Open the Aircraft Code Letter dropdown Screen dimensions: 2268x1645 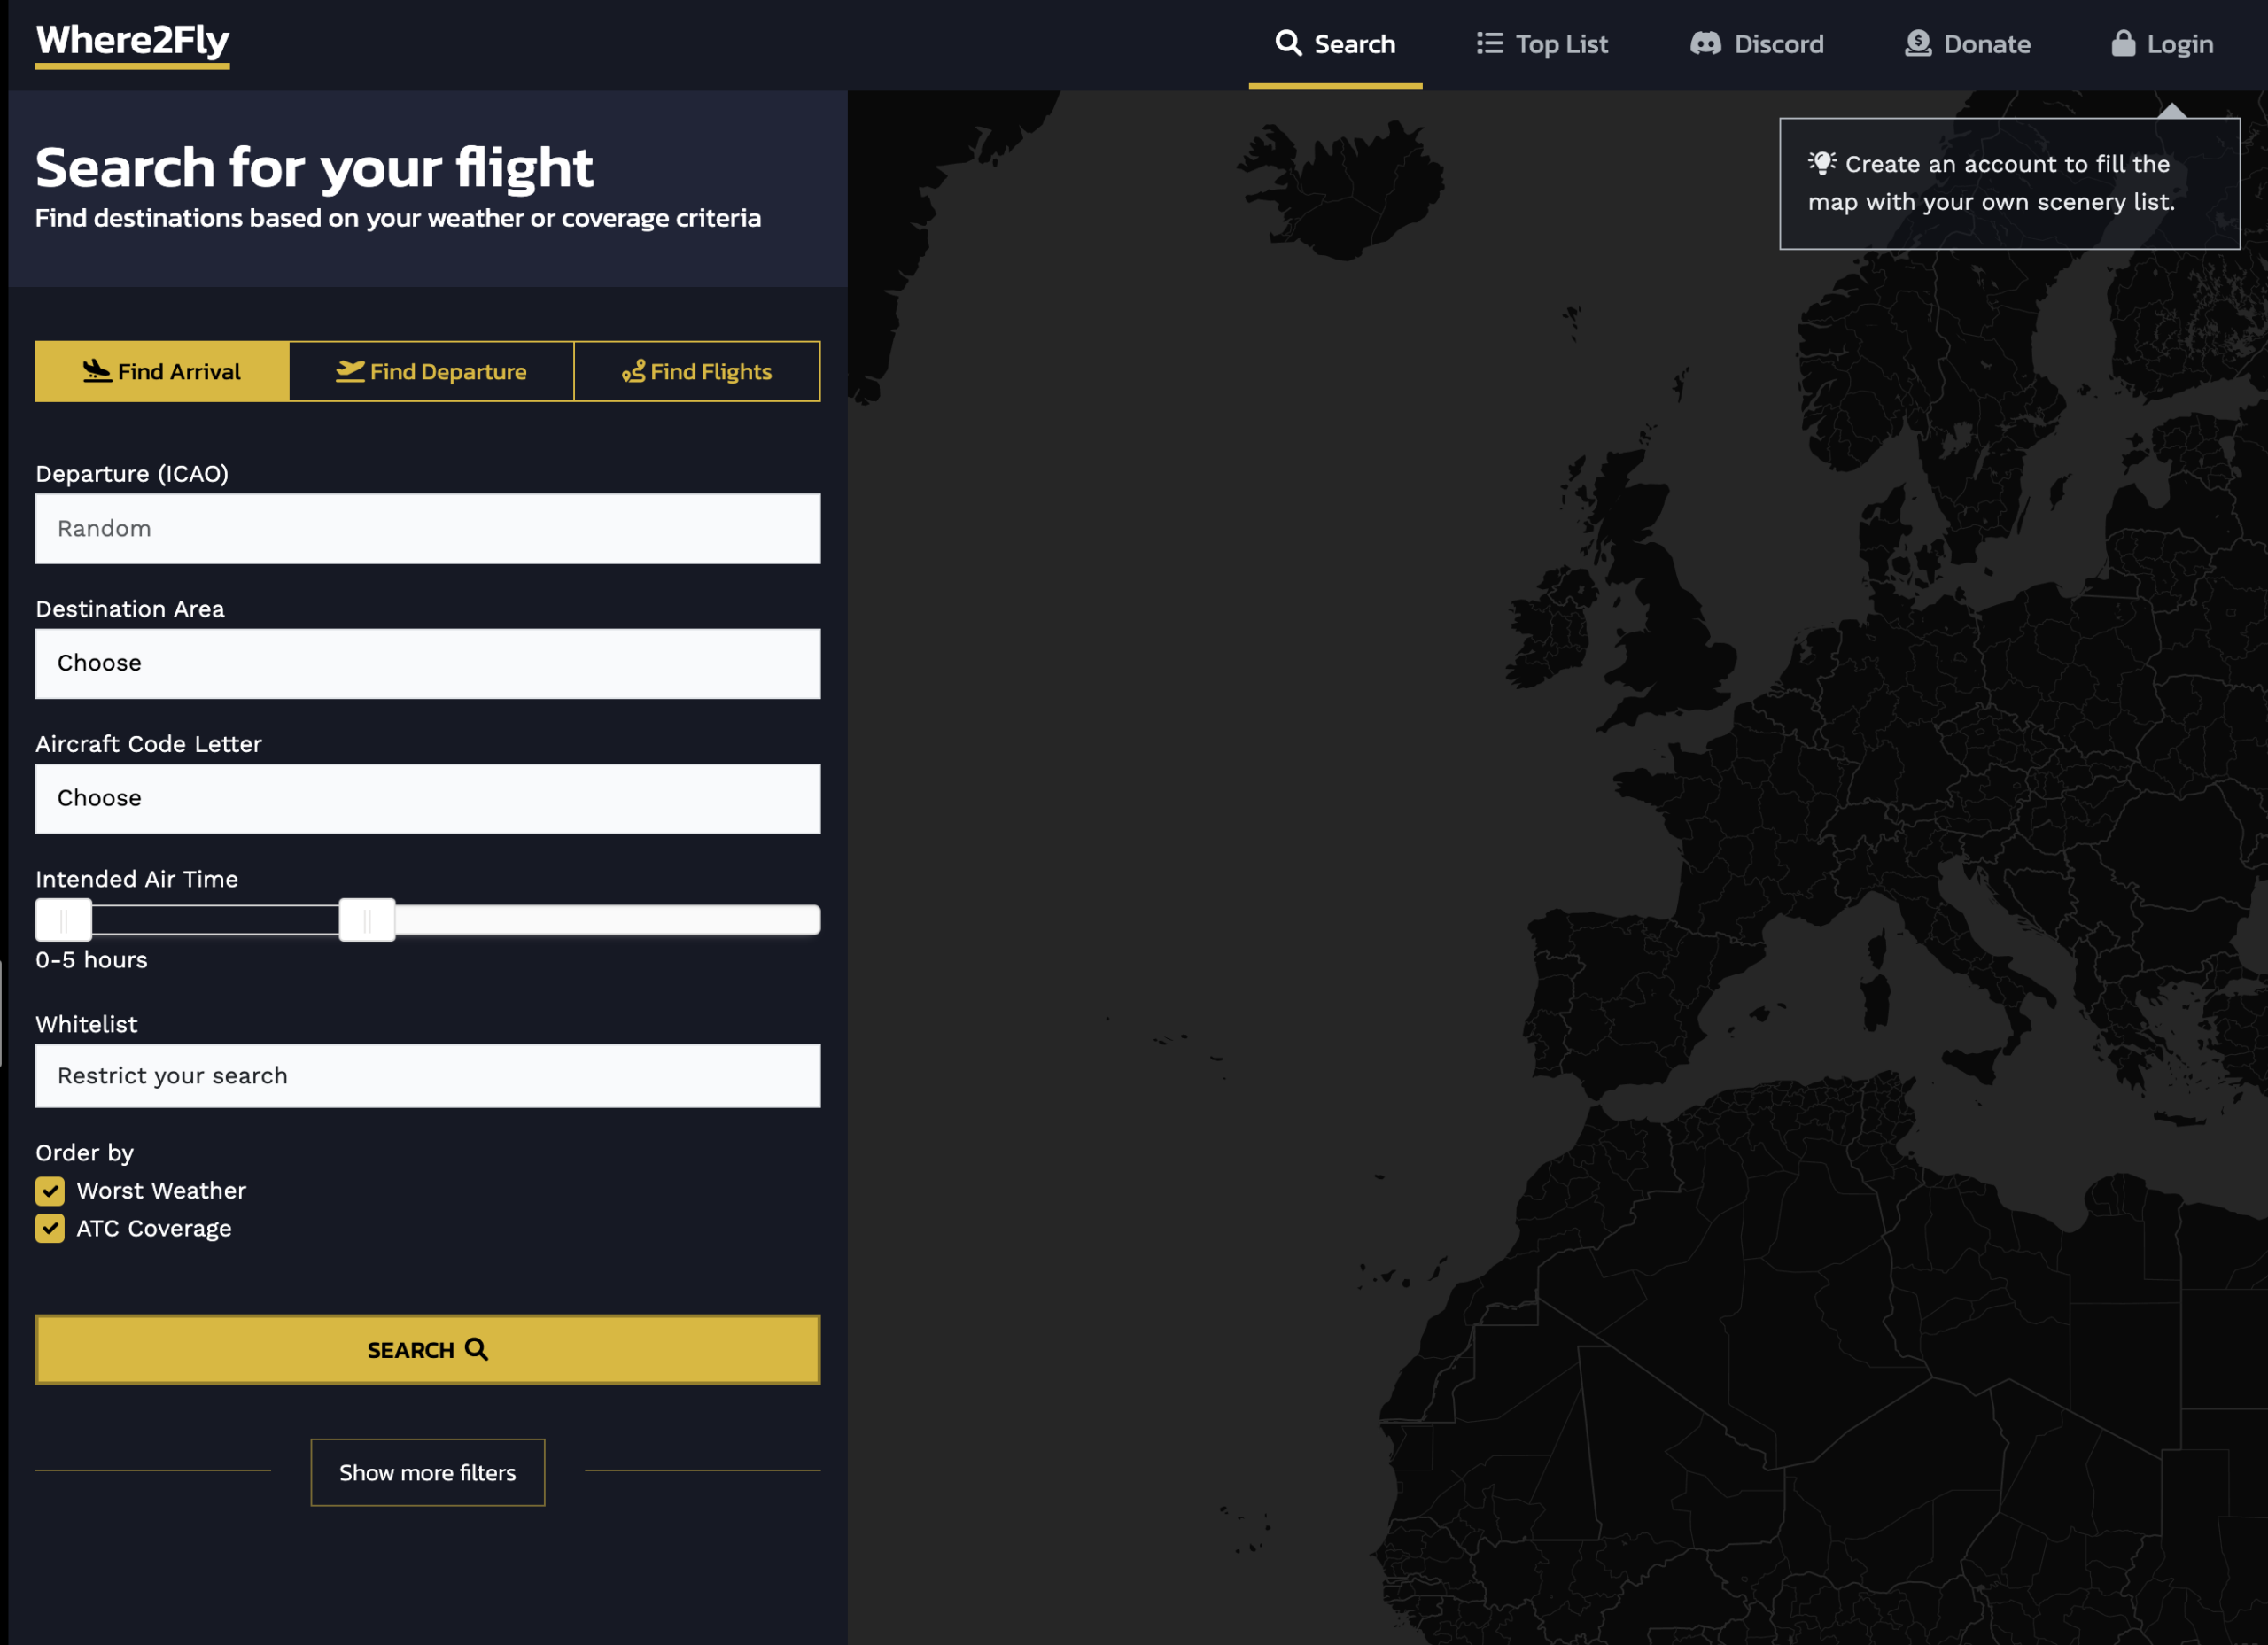(427, 798)
